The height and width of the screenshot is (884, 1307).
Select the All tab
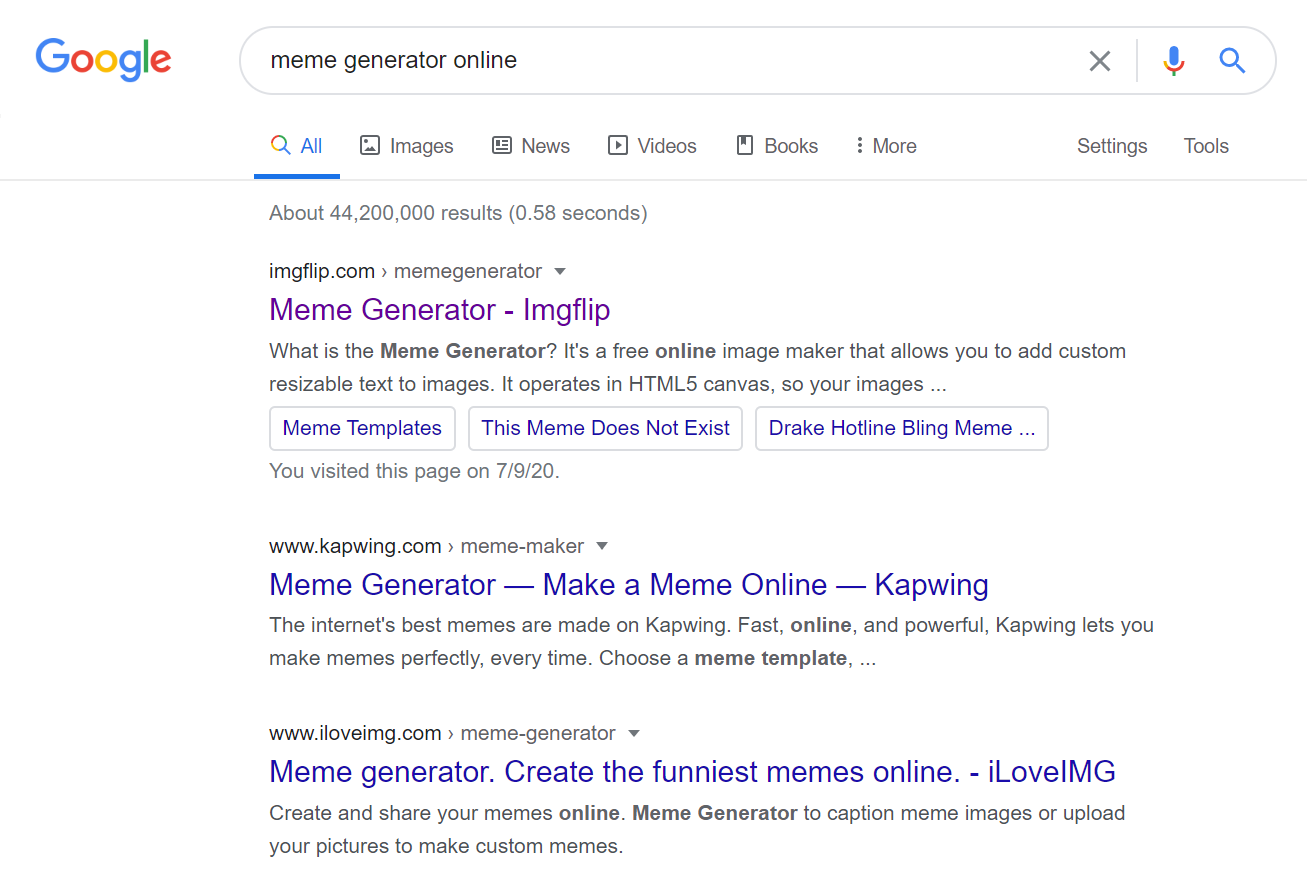[297, 146]
